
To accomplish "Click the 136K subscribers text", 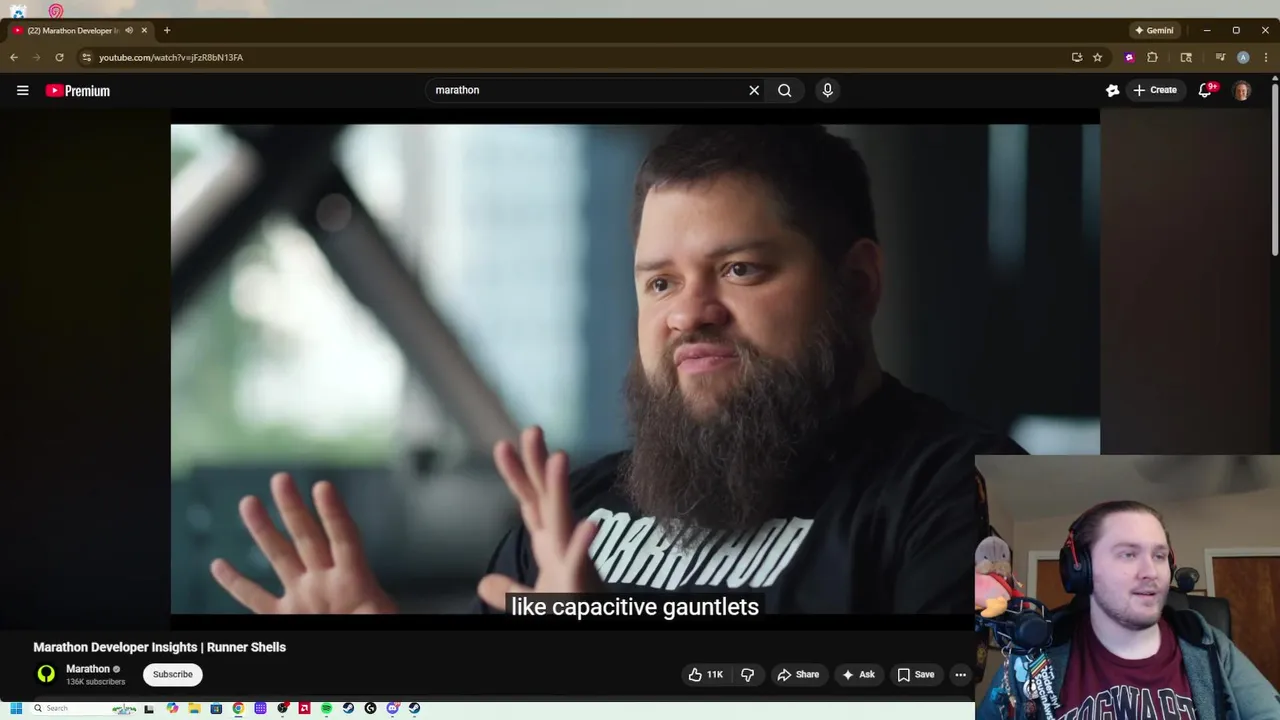I will pos(96,682).
